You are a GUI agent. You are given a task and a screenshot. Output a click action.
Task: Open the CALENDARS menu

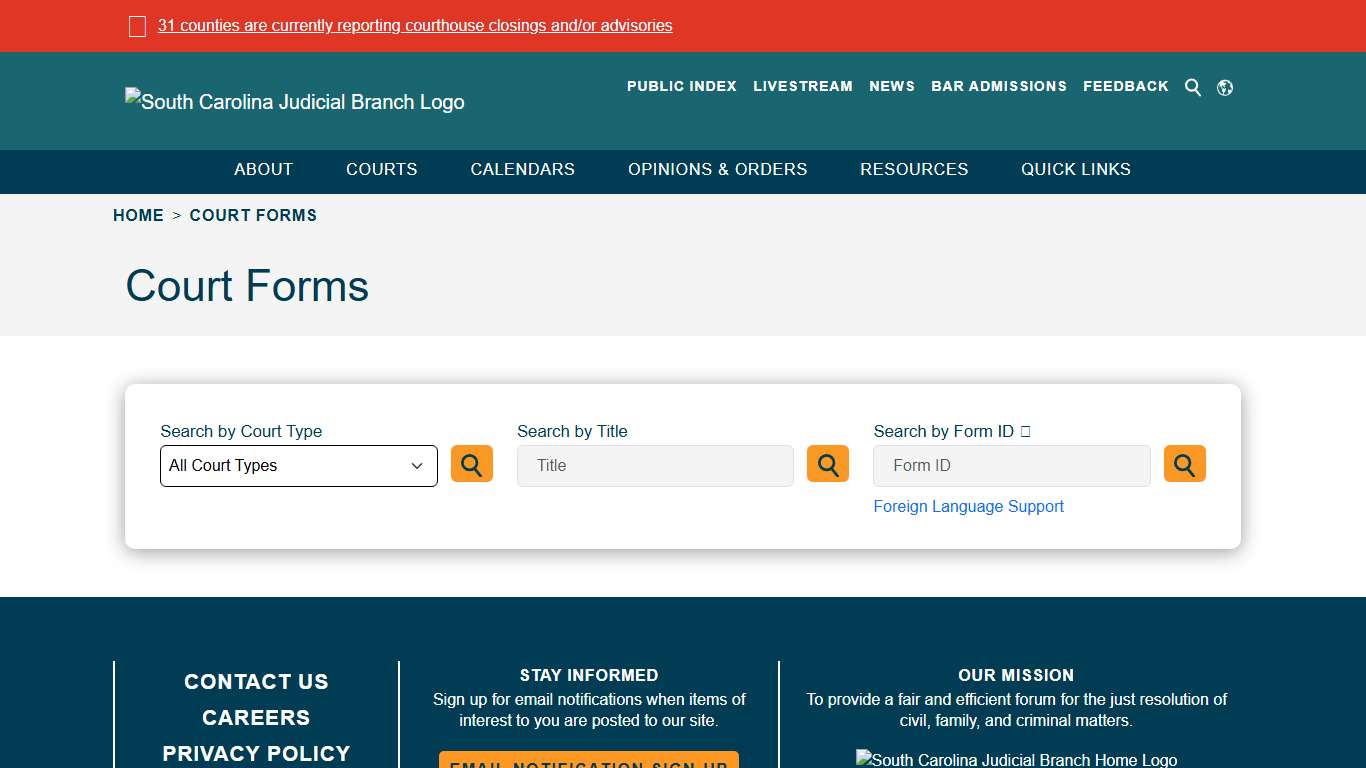click(x=522, y=170)
